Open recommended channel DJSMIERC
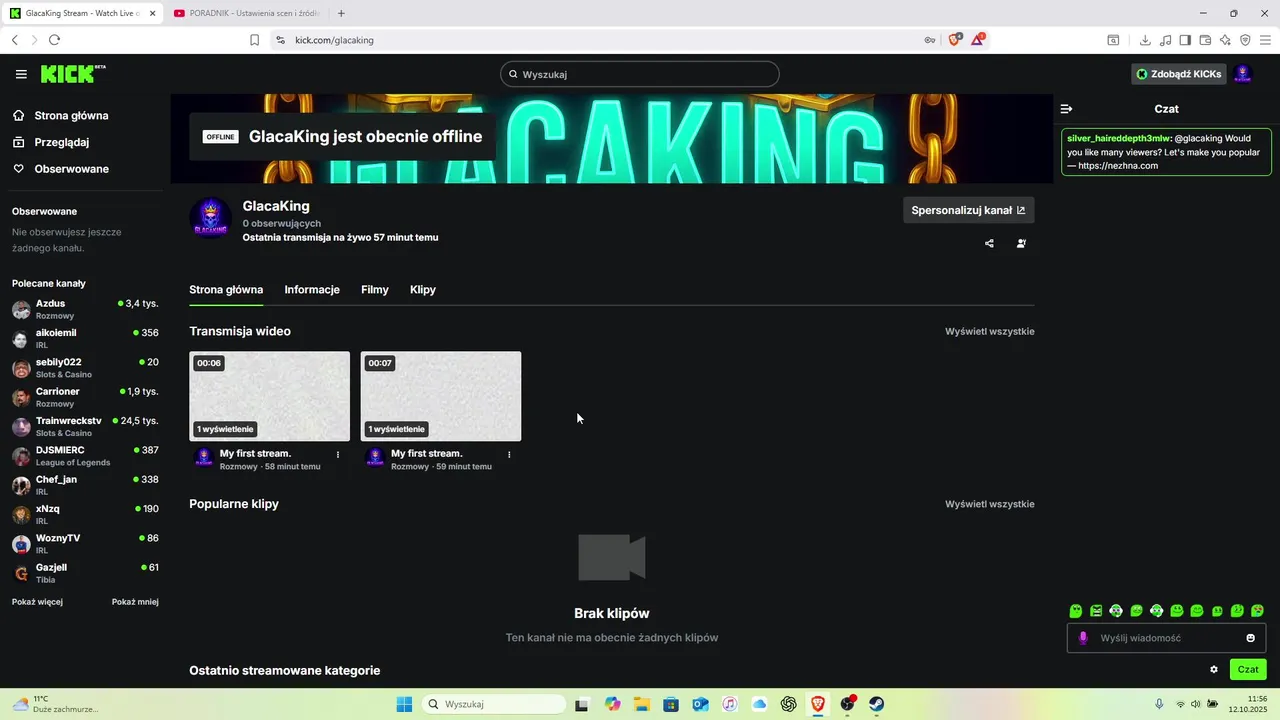 click(x=85, y=456)
